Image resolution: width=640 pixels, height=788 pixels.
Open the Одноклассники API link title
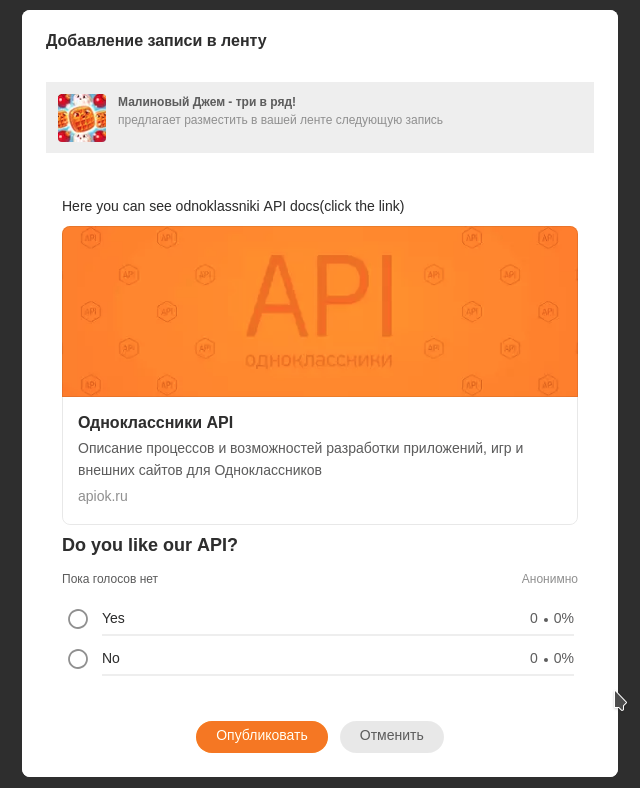[x=155, y=422]
